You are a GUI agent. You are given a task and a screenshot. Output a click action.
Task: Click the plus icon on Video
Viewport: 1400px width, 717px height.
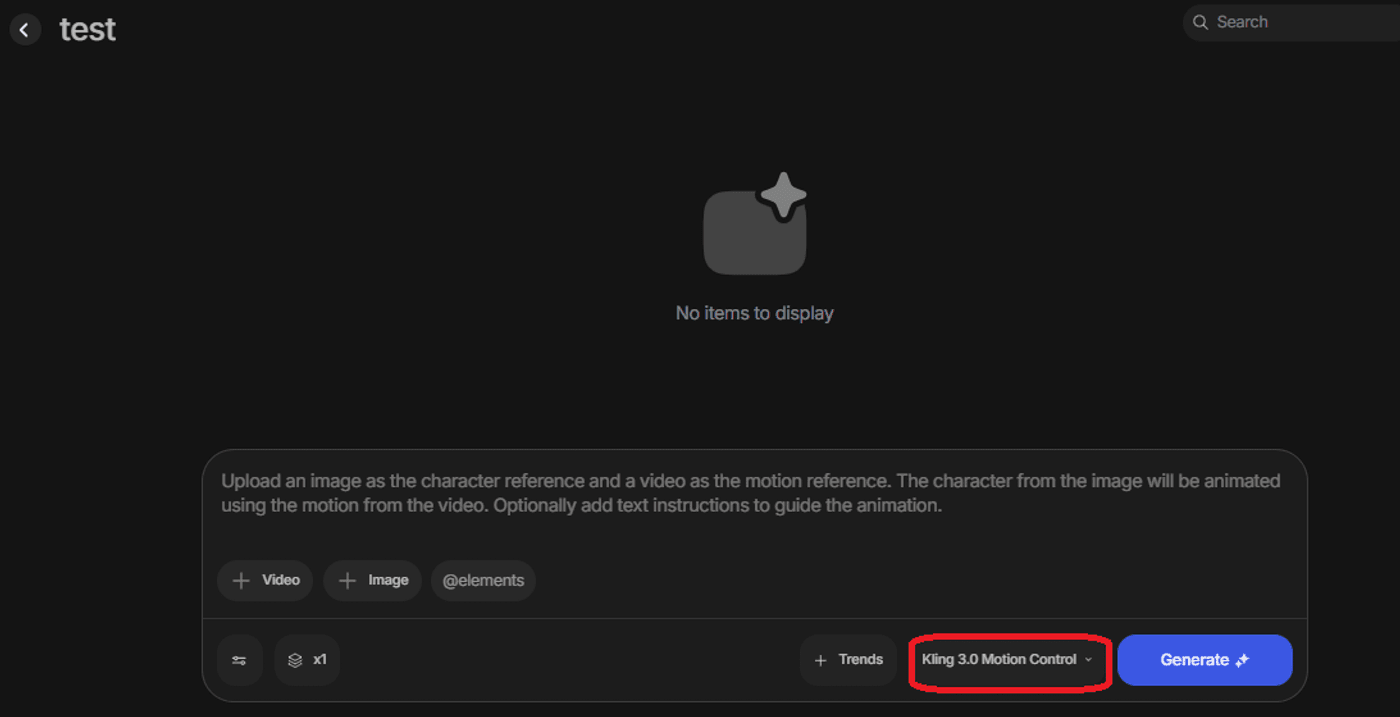(x=241, y=581)
